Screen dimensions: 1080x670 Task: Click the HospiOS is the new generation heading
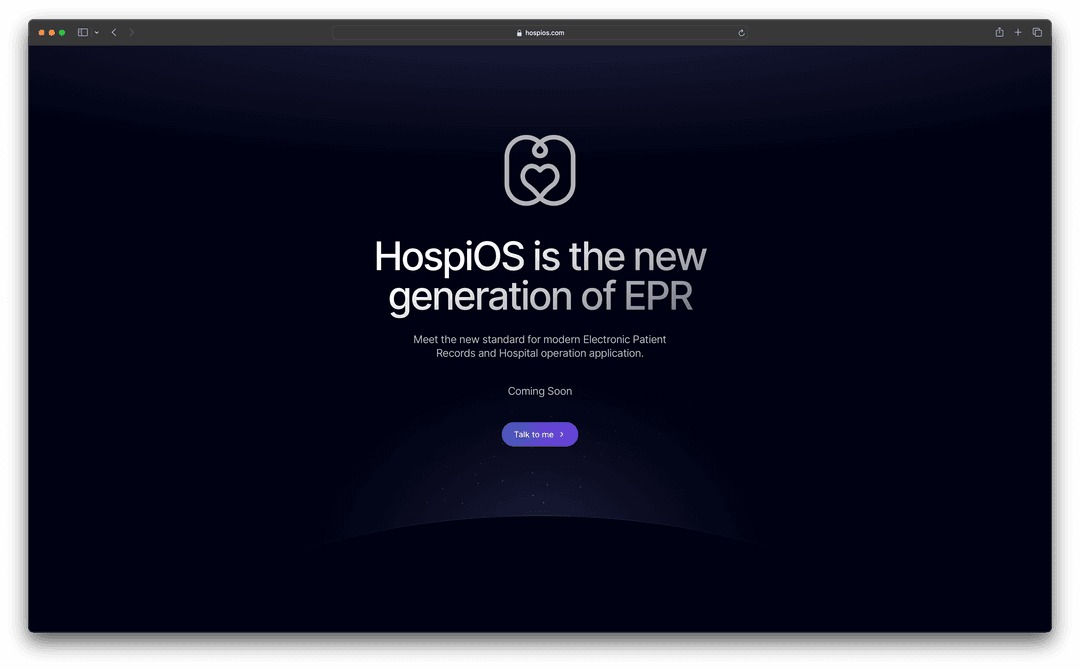540,277
